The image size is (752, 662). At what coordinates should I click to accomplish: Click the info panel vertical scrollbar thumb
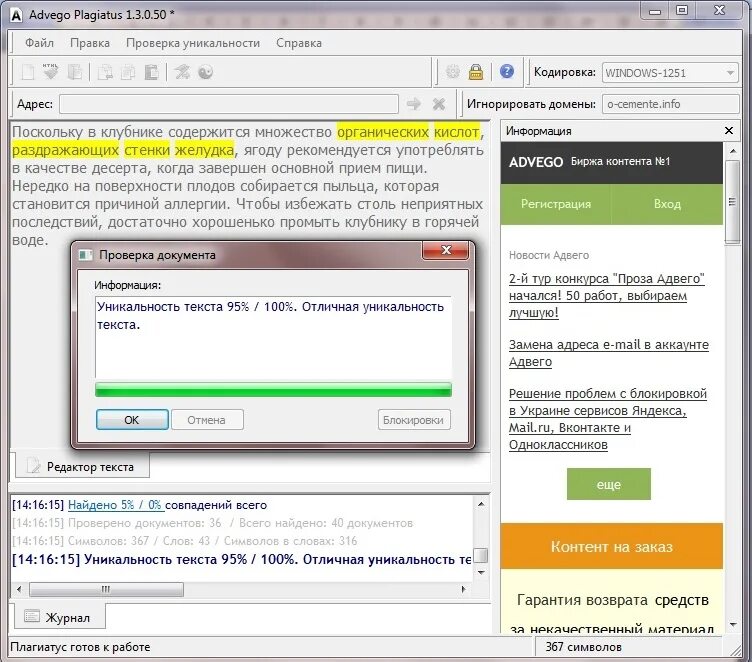(732, 202)
